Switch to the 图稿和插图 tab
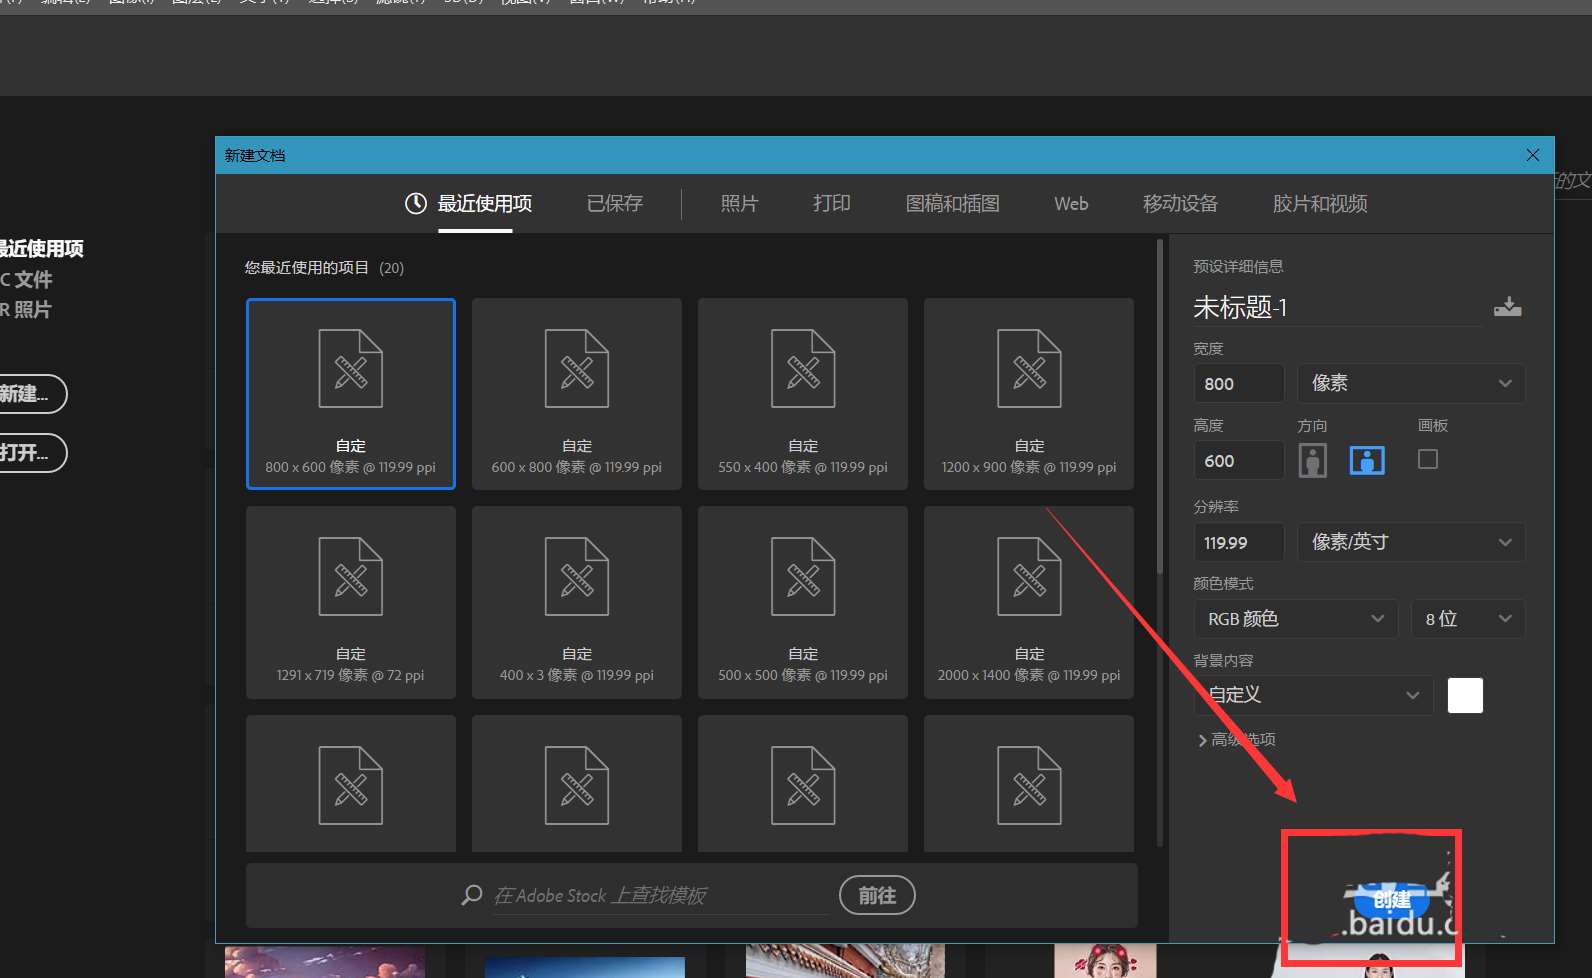Viewport: 1592px width, 978px height. 952,204
